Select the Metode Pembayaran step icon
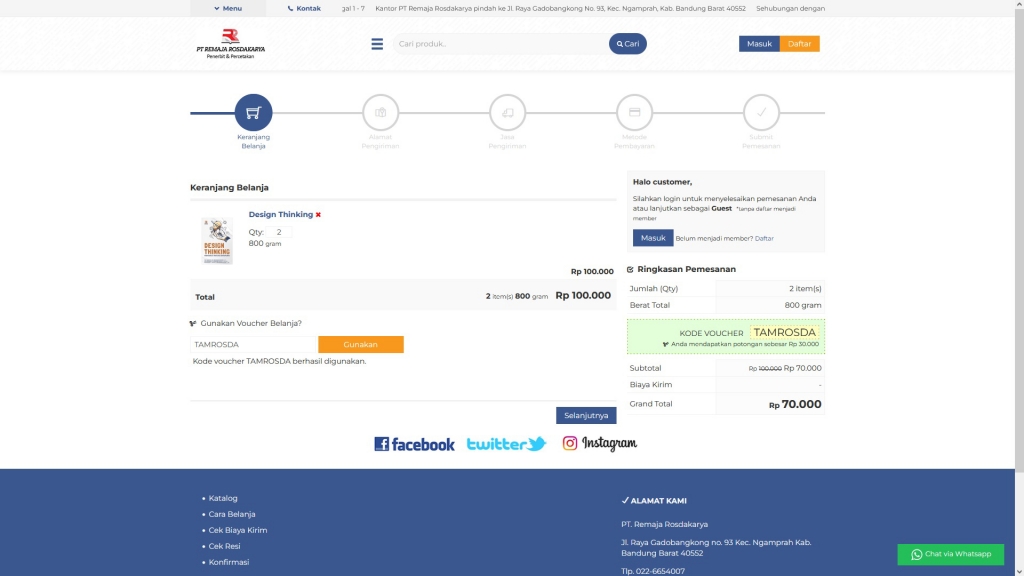This screenshot has height=576, width=1024. click(634, 112)
